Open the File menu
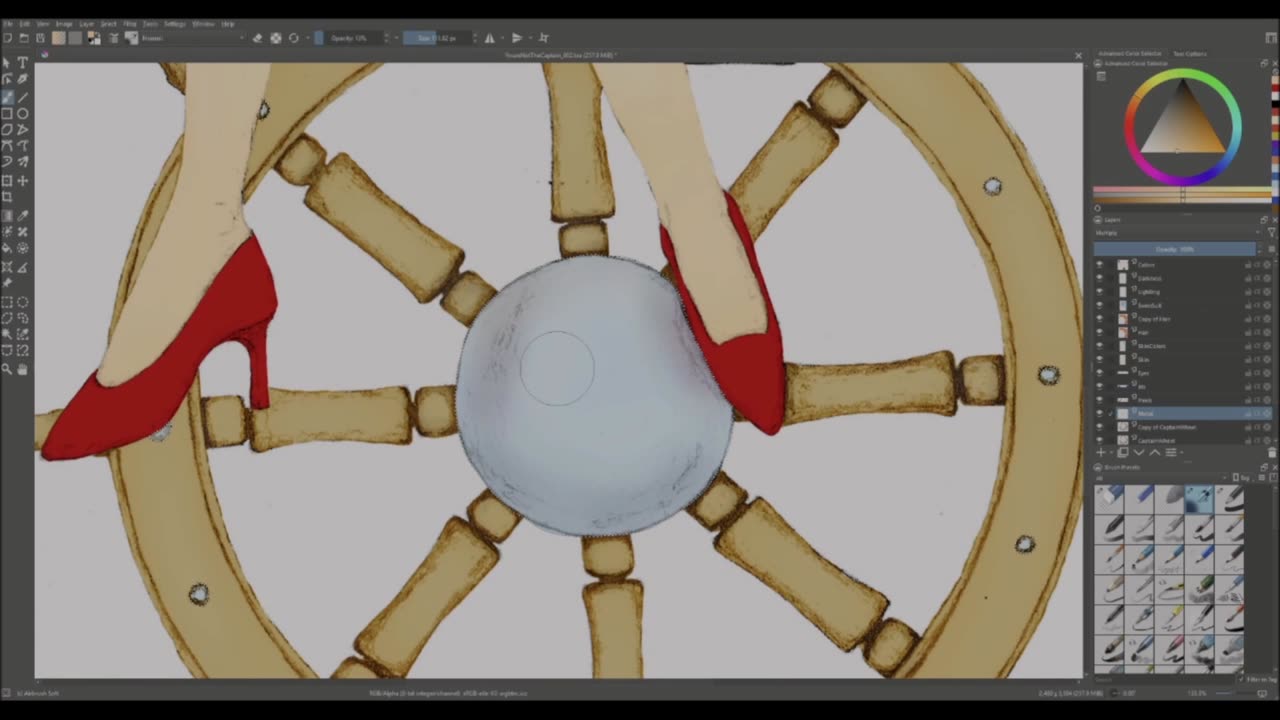Image resolution: width=1280 pixels, height=720 pixels. click(x=7, y=23)
